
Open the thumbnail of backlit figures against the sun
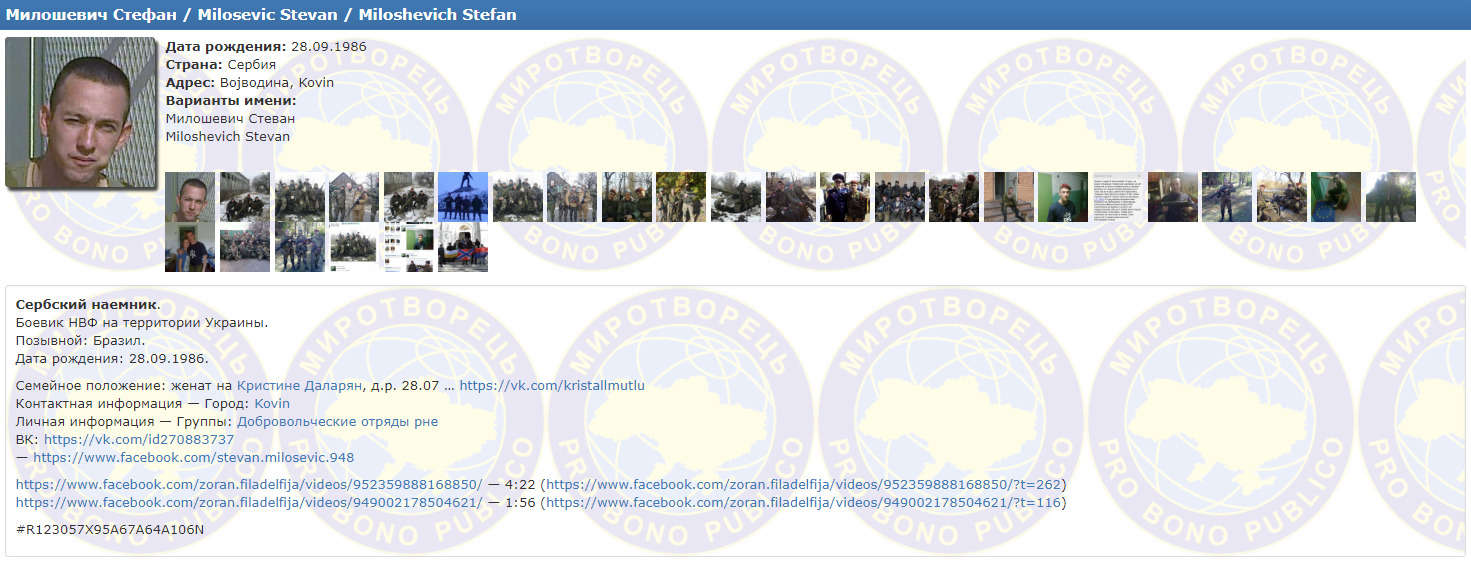(x=1391, y=197)
